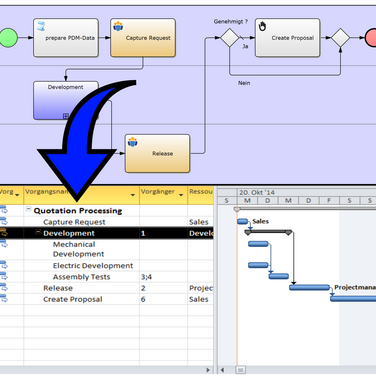This screenshot has height=376, width=376.
Task: Click predecessor cell '2' of Release
Action: (163, 288)
